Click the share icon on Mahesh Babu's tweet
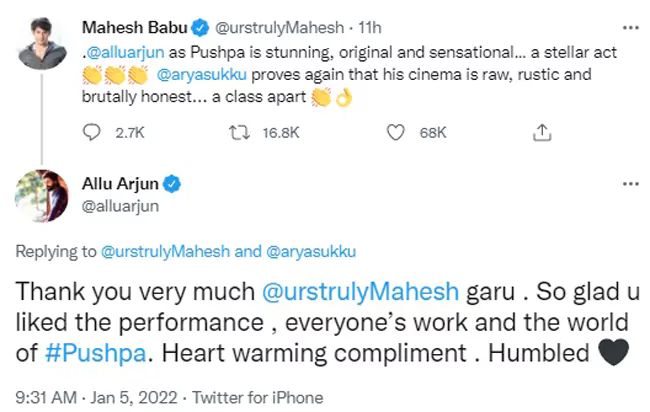650x412 pixels. click(x=541, y=132)
